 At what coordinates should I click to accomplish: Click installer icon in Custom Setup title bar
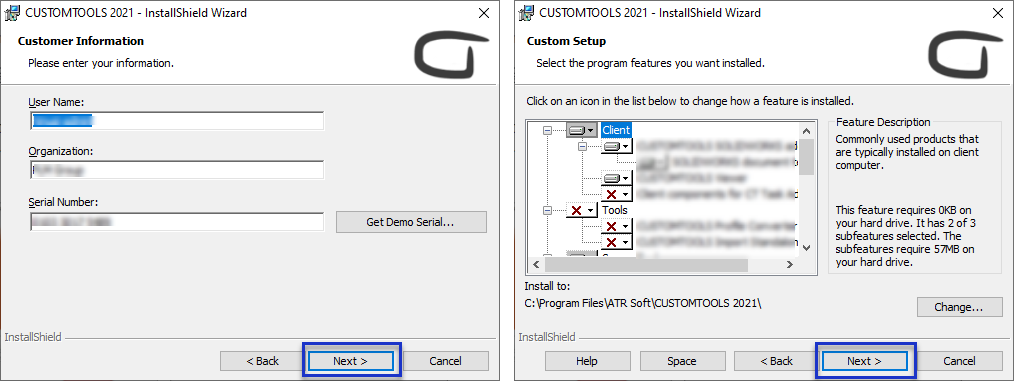click(x=527, y=12)
